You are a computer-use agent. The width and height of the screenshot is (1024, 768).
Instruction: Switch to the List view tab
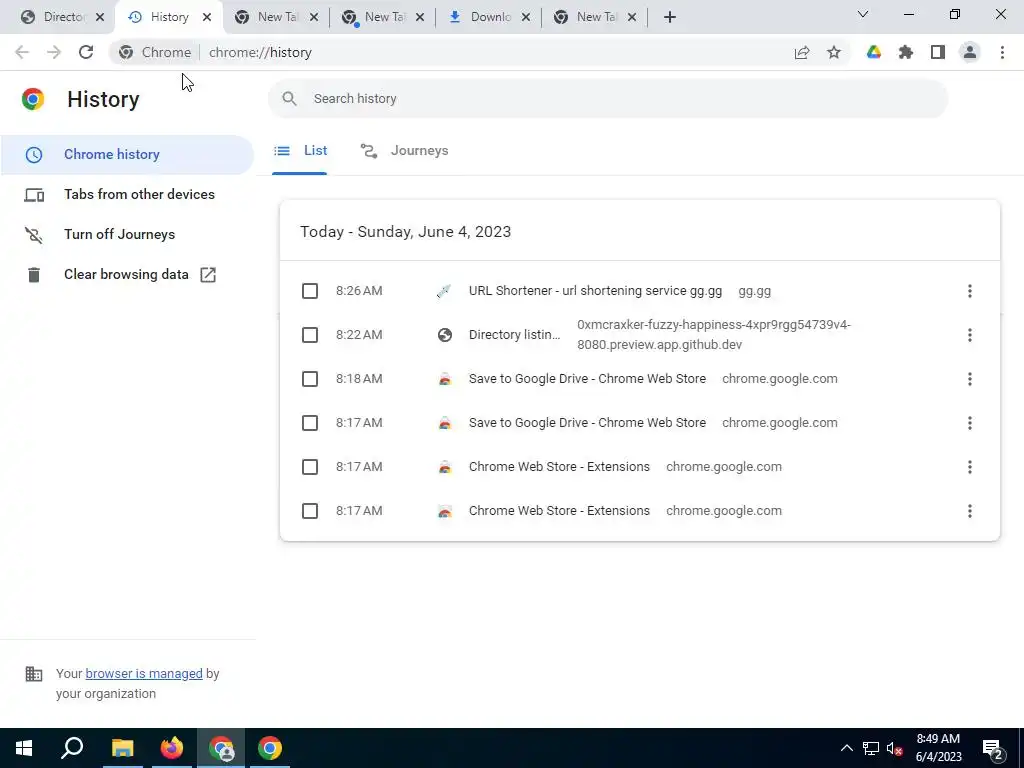[x=300, y=151]
